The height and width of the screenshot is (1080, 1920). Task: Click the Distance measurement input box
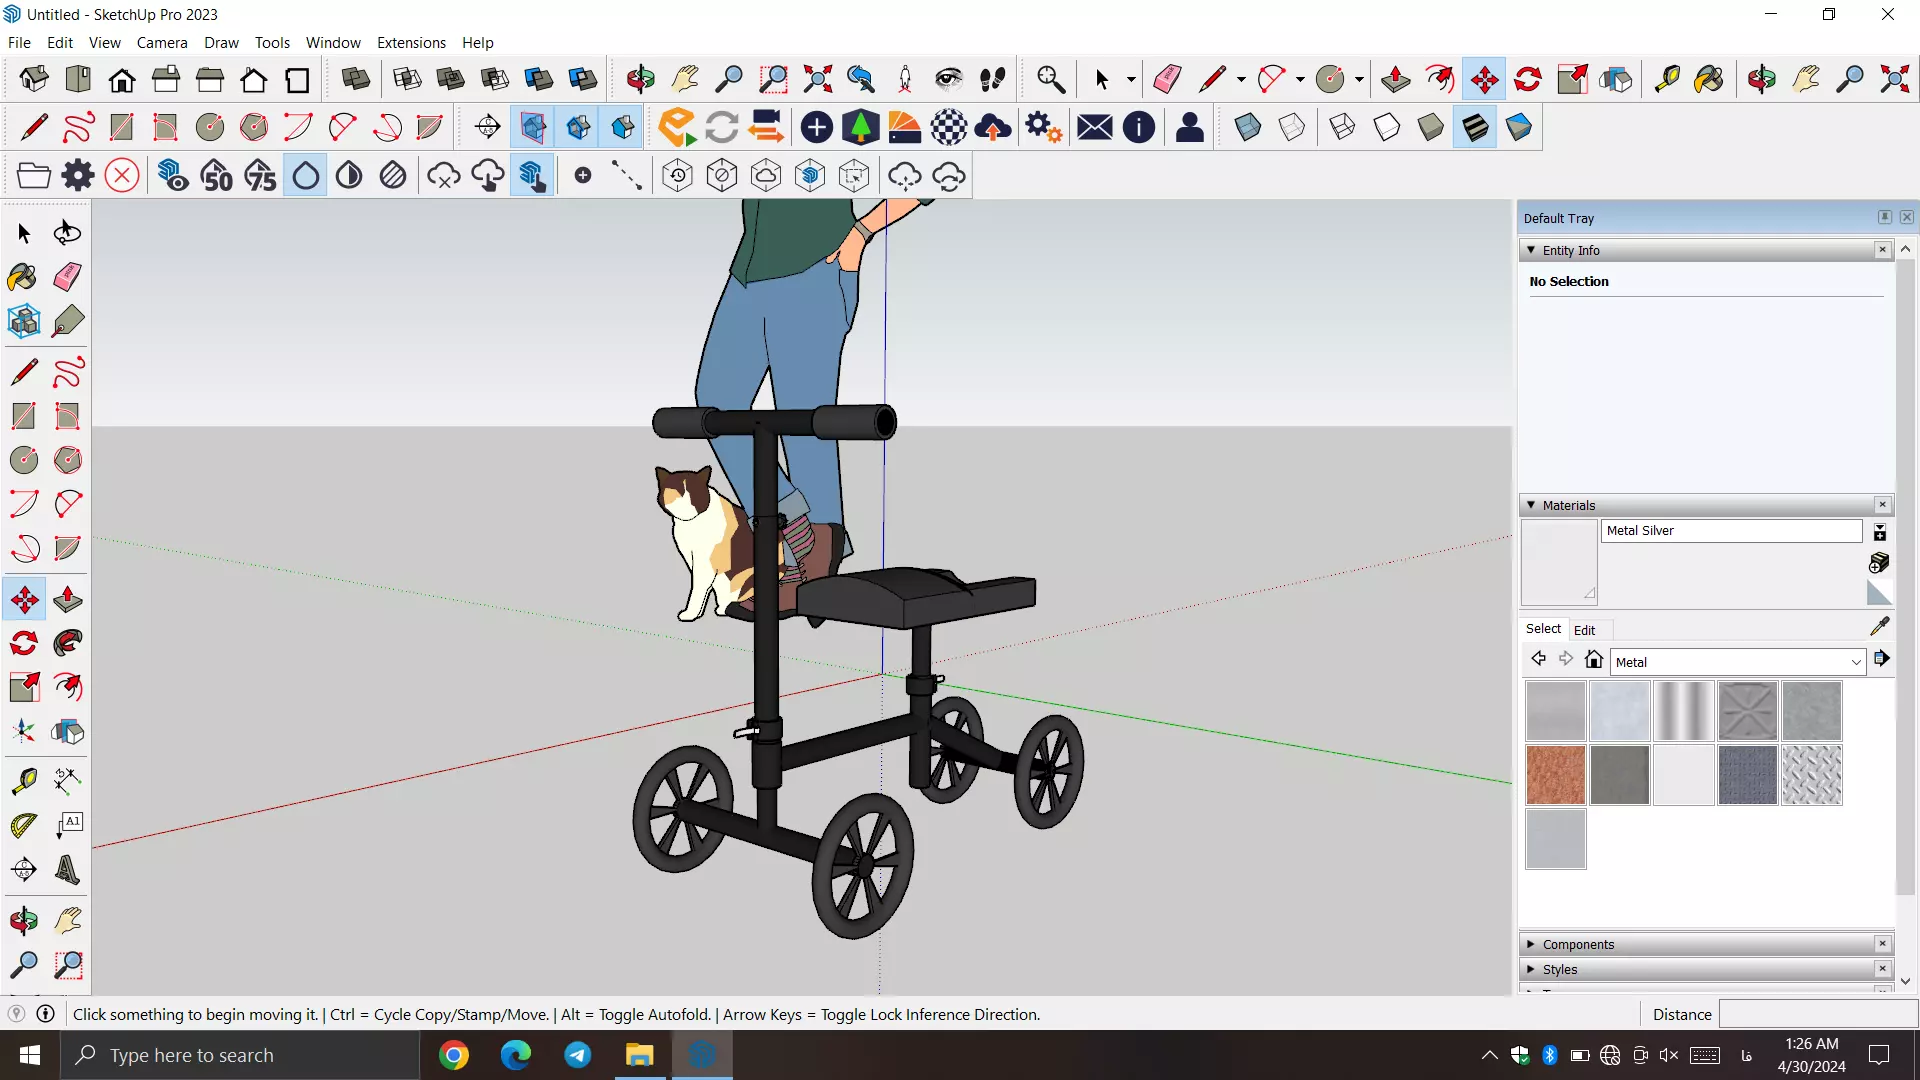coord(1817,1014)
